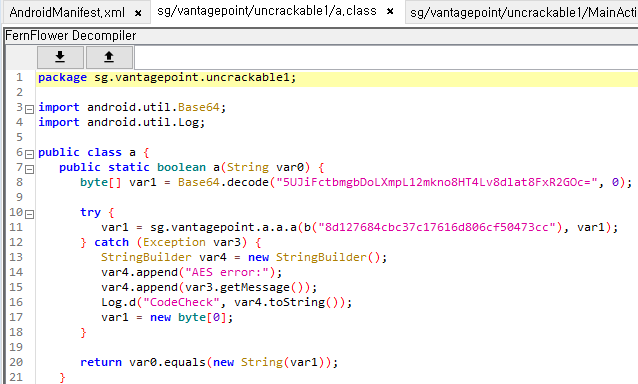Screen dimensions: 638x384
Task: Close the a.class tab
Action: [x=390, y=11]
